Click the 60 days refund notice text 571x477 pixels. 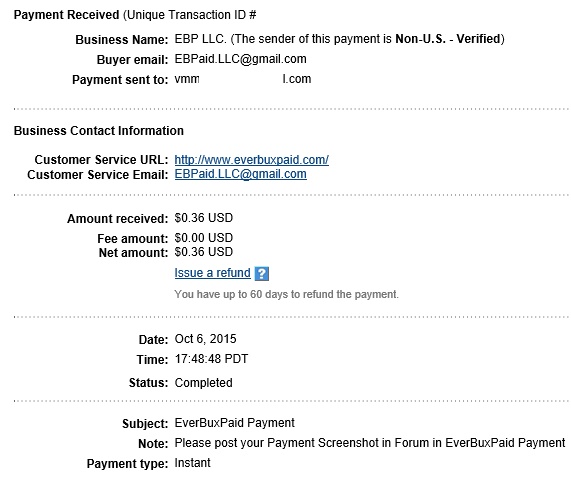286,294
